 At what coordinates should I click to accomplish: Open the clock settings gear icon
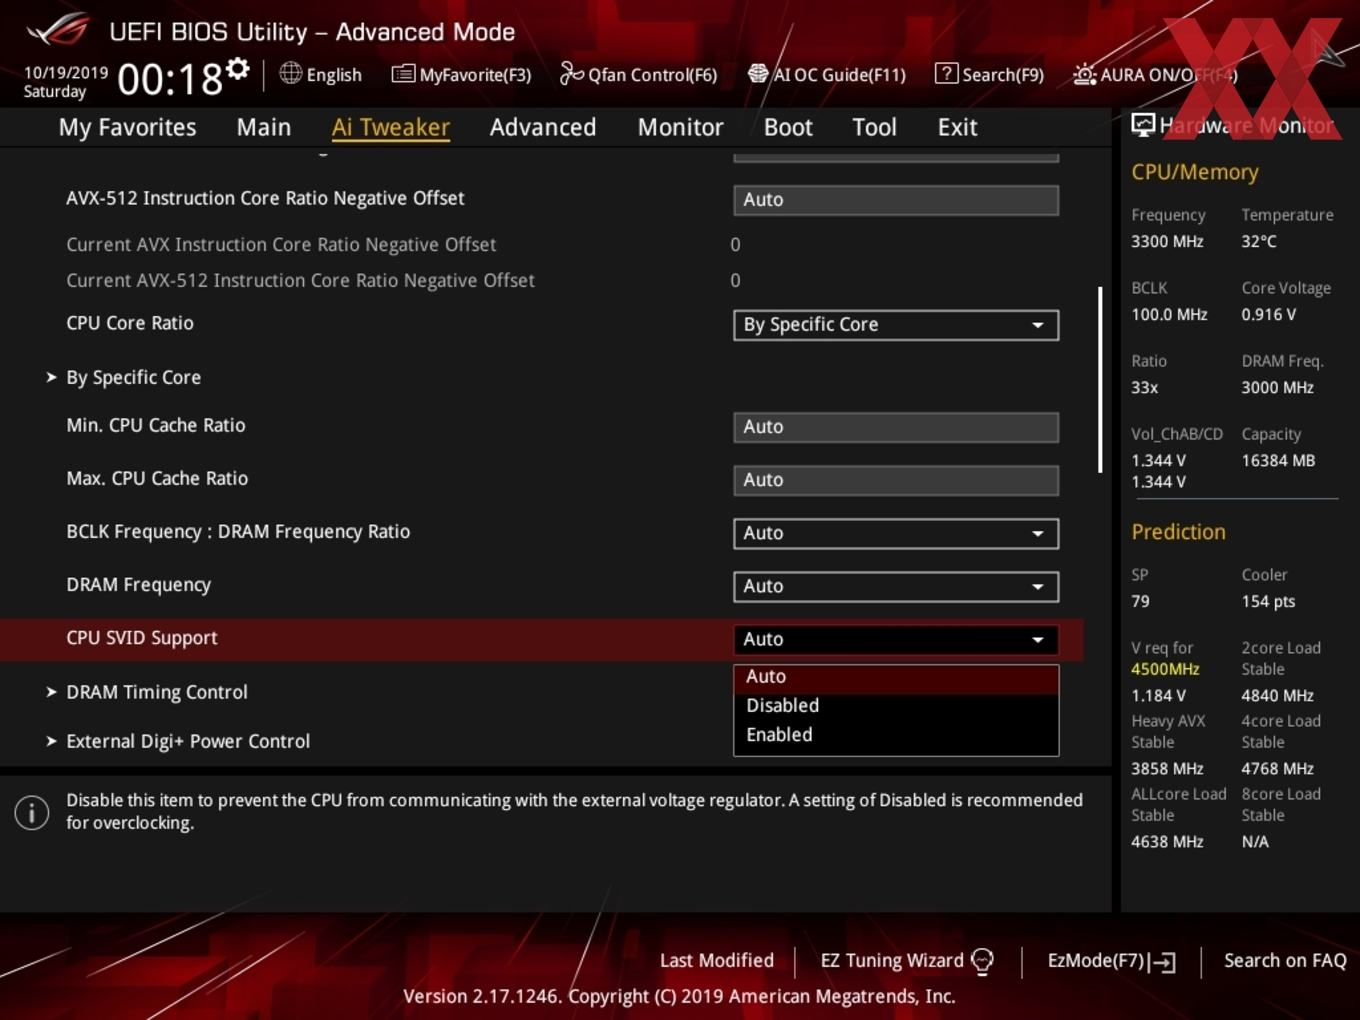pyautogui.click(x=238, y=68)
